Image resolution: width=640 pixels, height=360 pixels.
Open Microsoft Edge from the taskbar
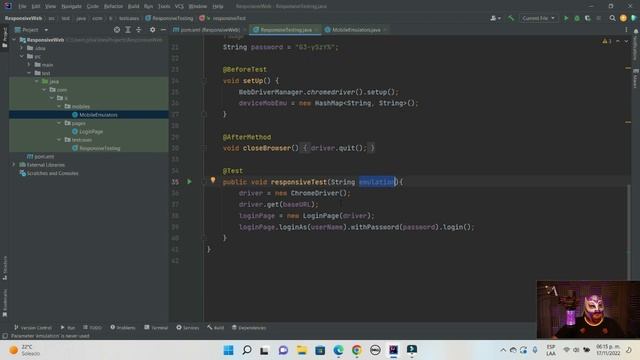pos(338,350)
